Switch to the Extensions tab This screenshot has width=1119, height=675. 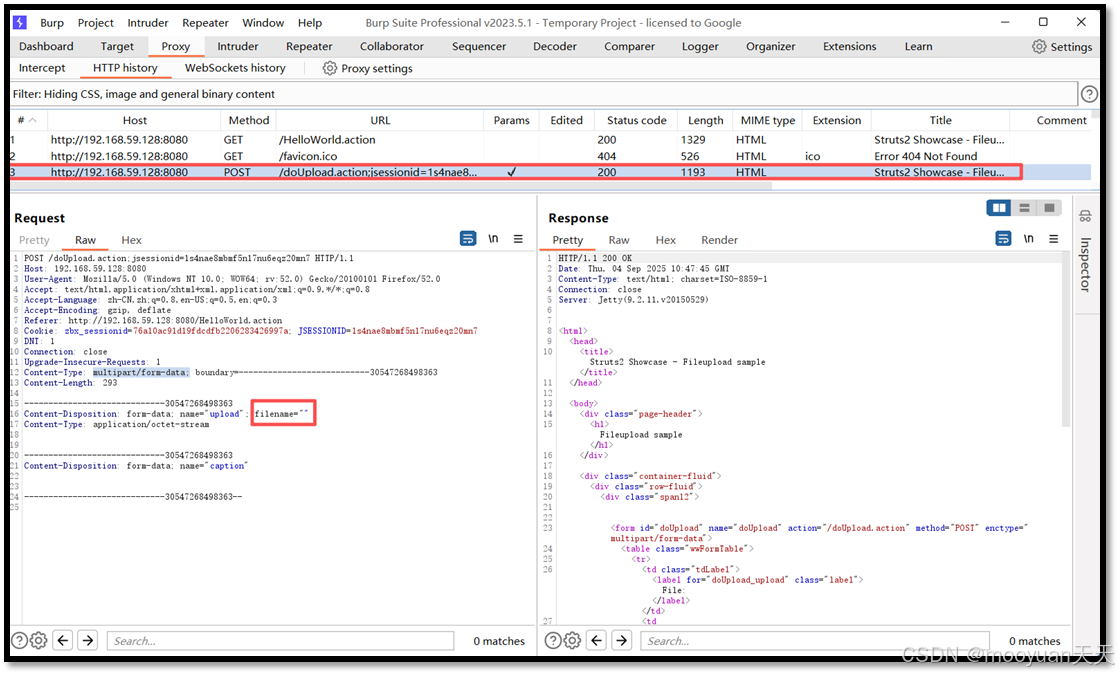849,46
